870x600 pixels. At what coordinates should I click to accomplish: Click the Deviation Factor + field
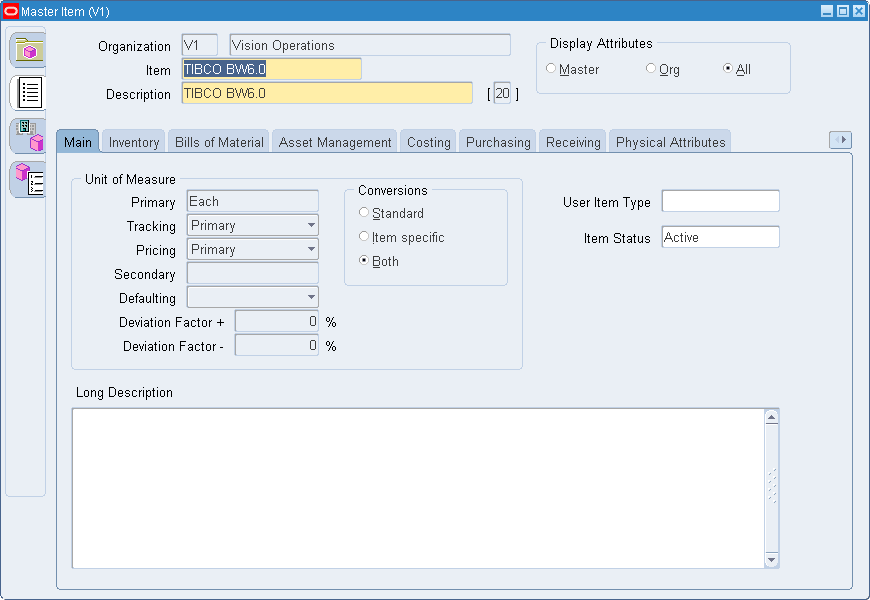point(276,321)
